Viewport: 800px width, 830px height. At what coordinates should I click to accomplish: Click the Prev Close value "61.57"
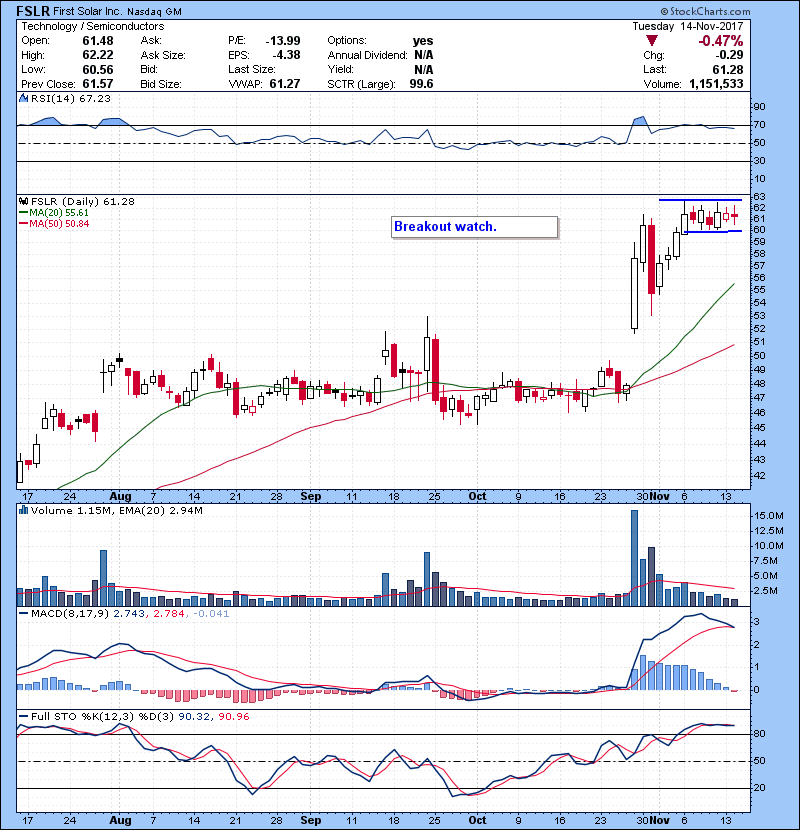pos(98,84)
